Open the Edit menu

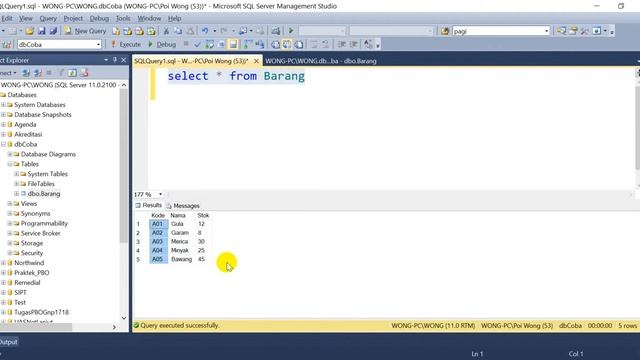click(7, 18)
